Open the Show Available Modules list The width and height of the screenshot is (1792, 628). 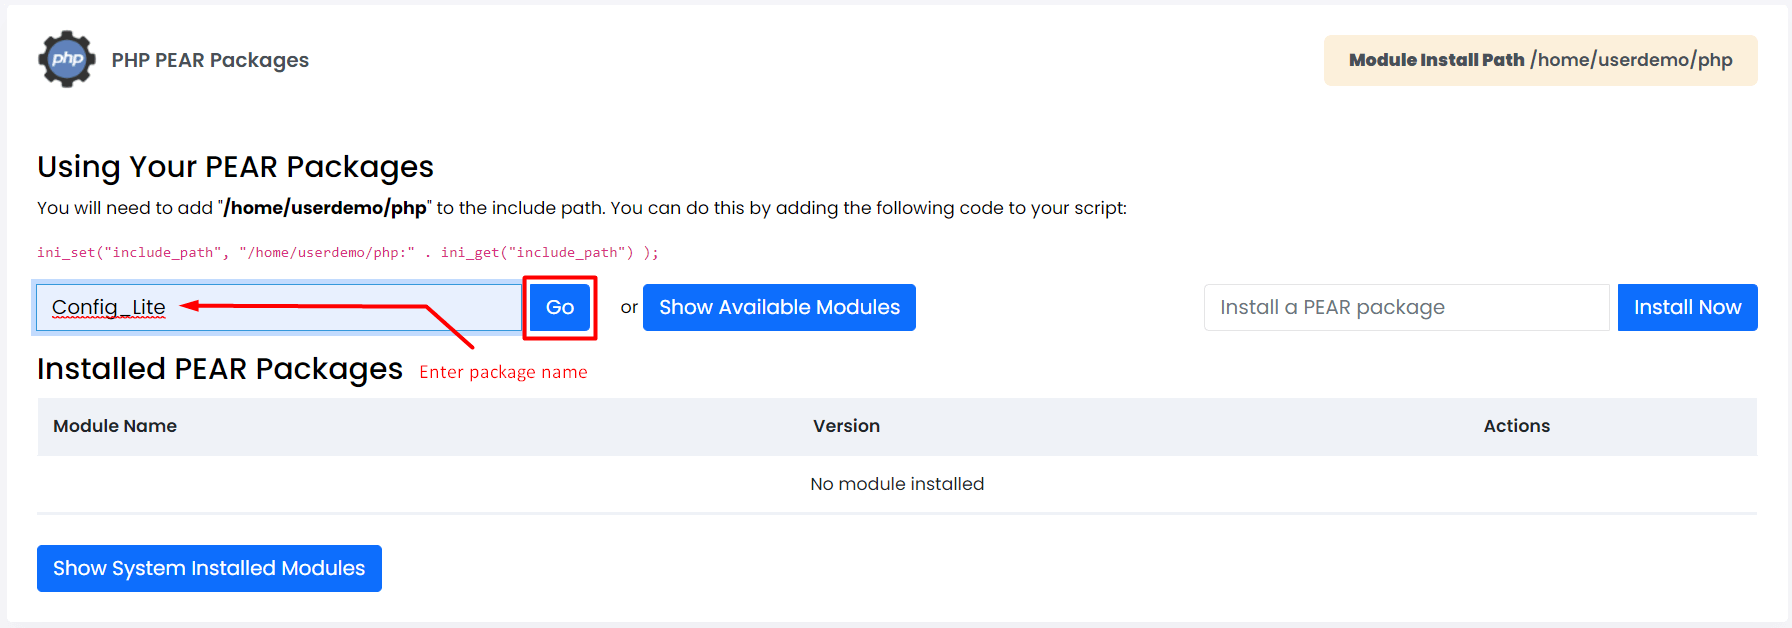pyautogui.click(x=779, y=307)
